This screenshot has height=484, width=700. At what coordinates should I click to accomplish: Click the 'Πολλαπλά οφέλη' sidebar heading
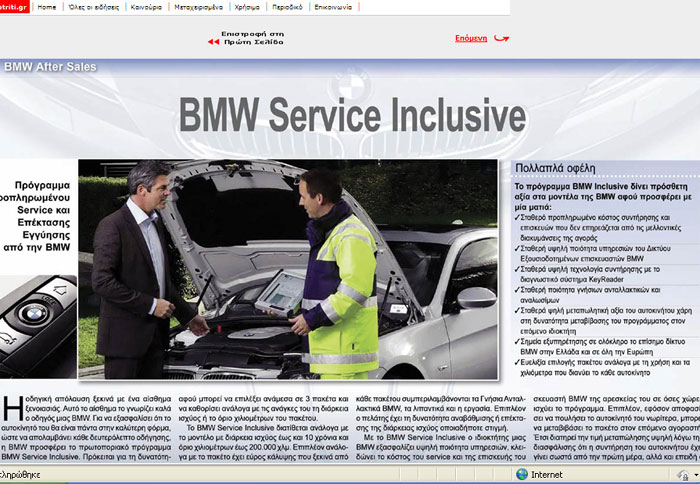click(x=555, y=168)
